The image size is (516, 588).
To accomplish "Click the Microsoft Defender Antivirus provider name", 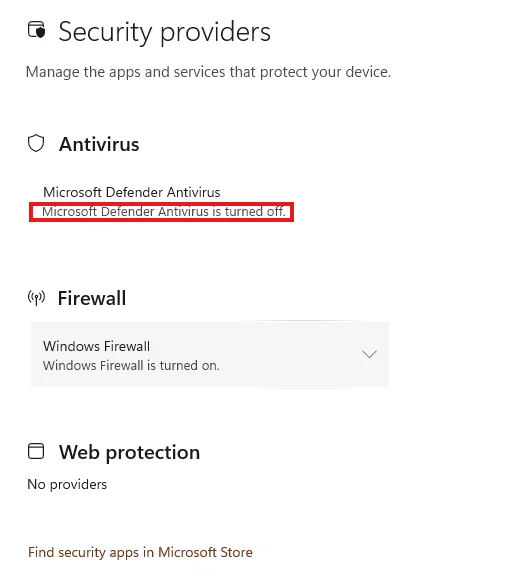I will (132, 192).
